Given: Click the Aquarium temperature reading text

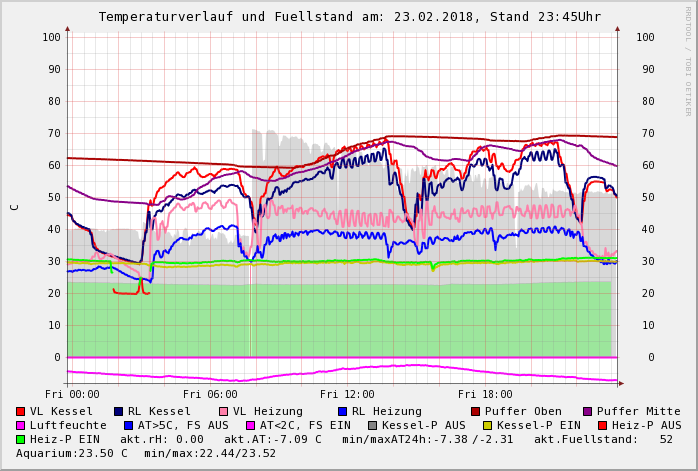Looking at the screenshot, I should 72,453.
